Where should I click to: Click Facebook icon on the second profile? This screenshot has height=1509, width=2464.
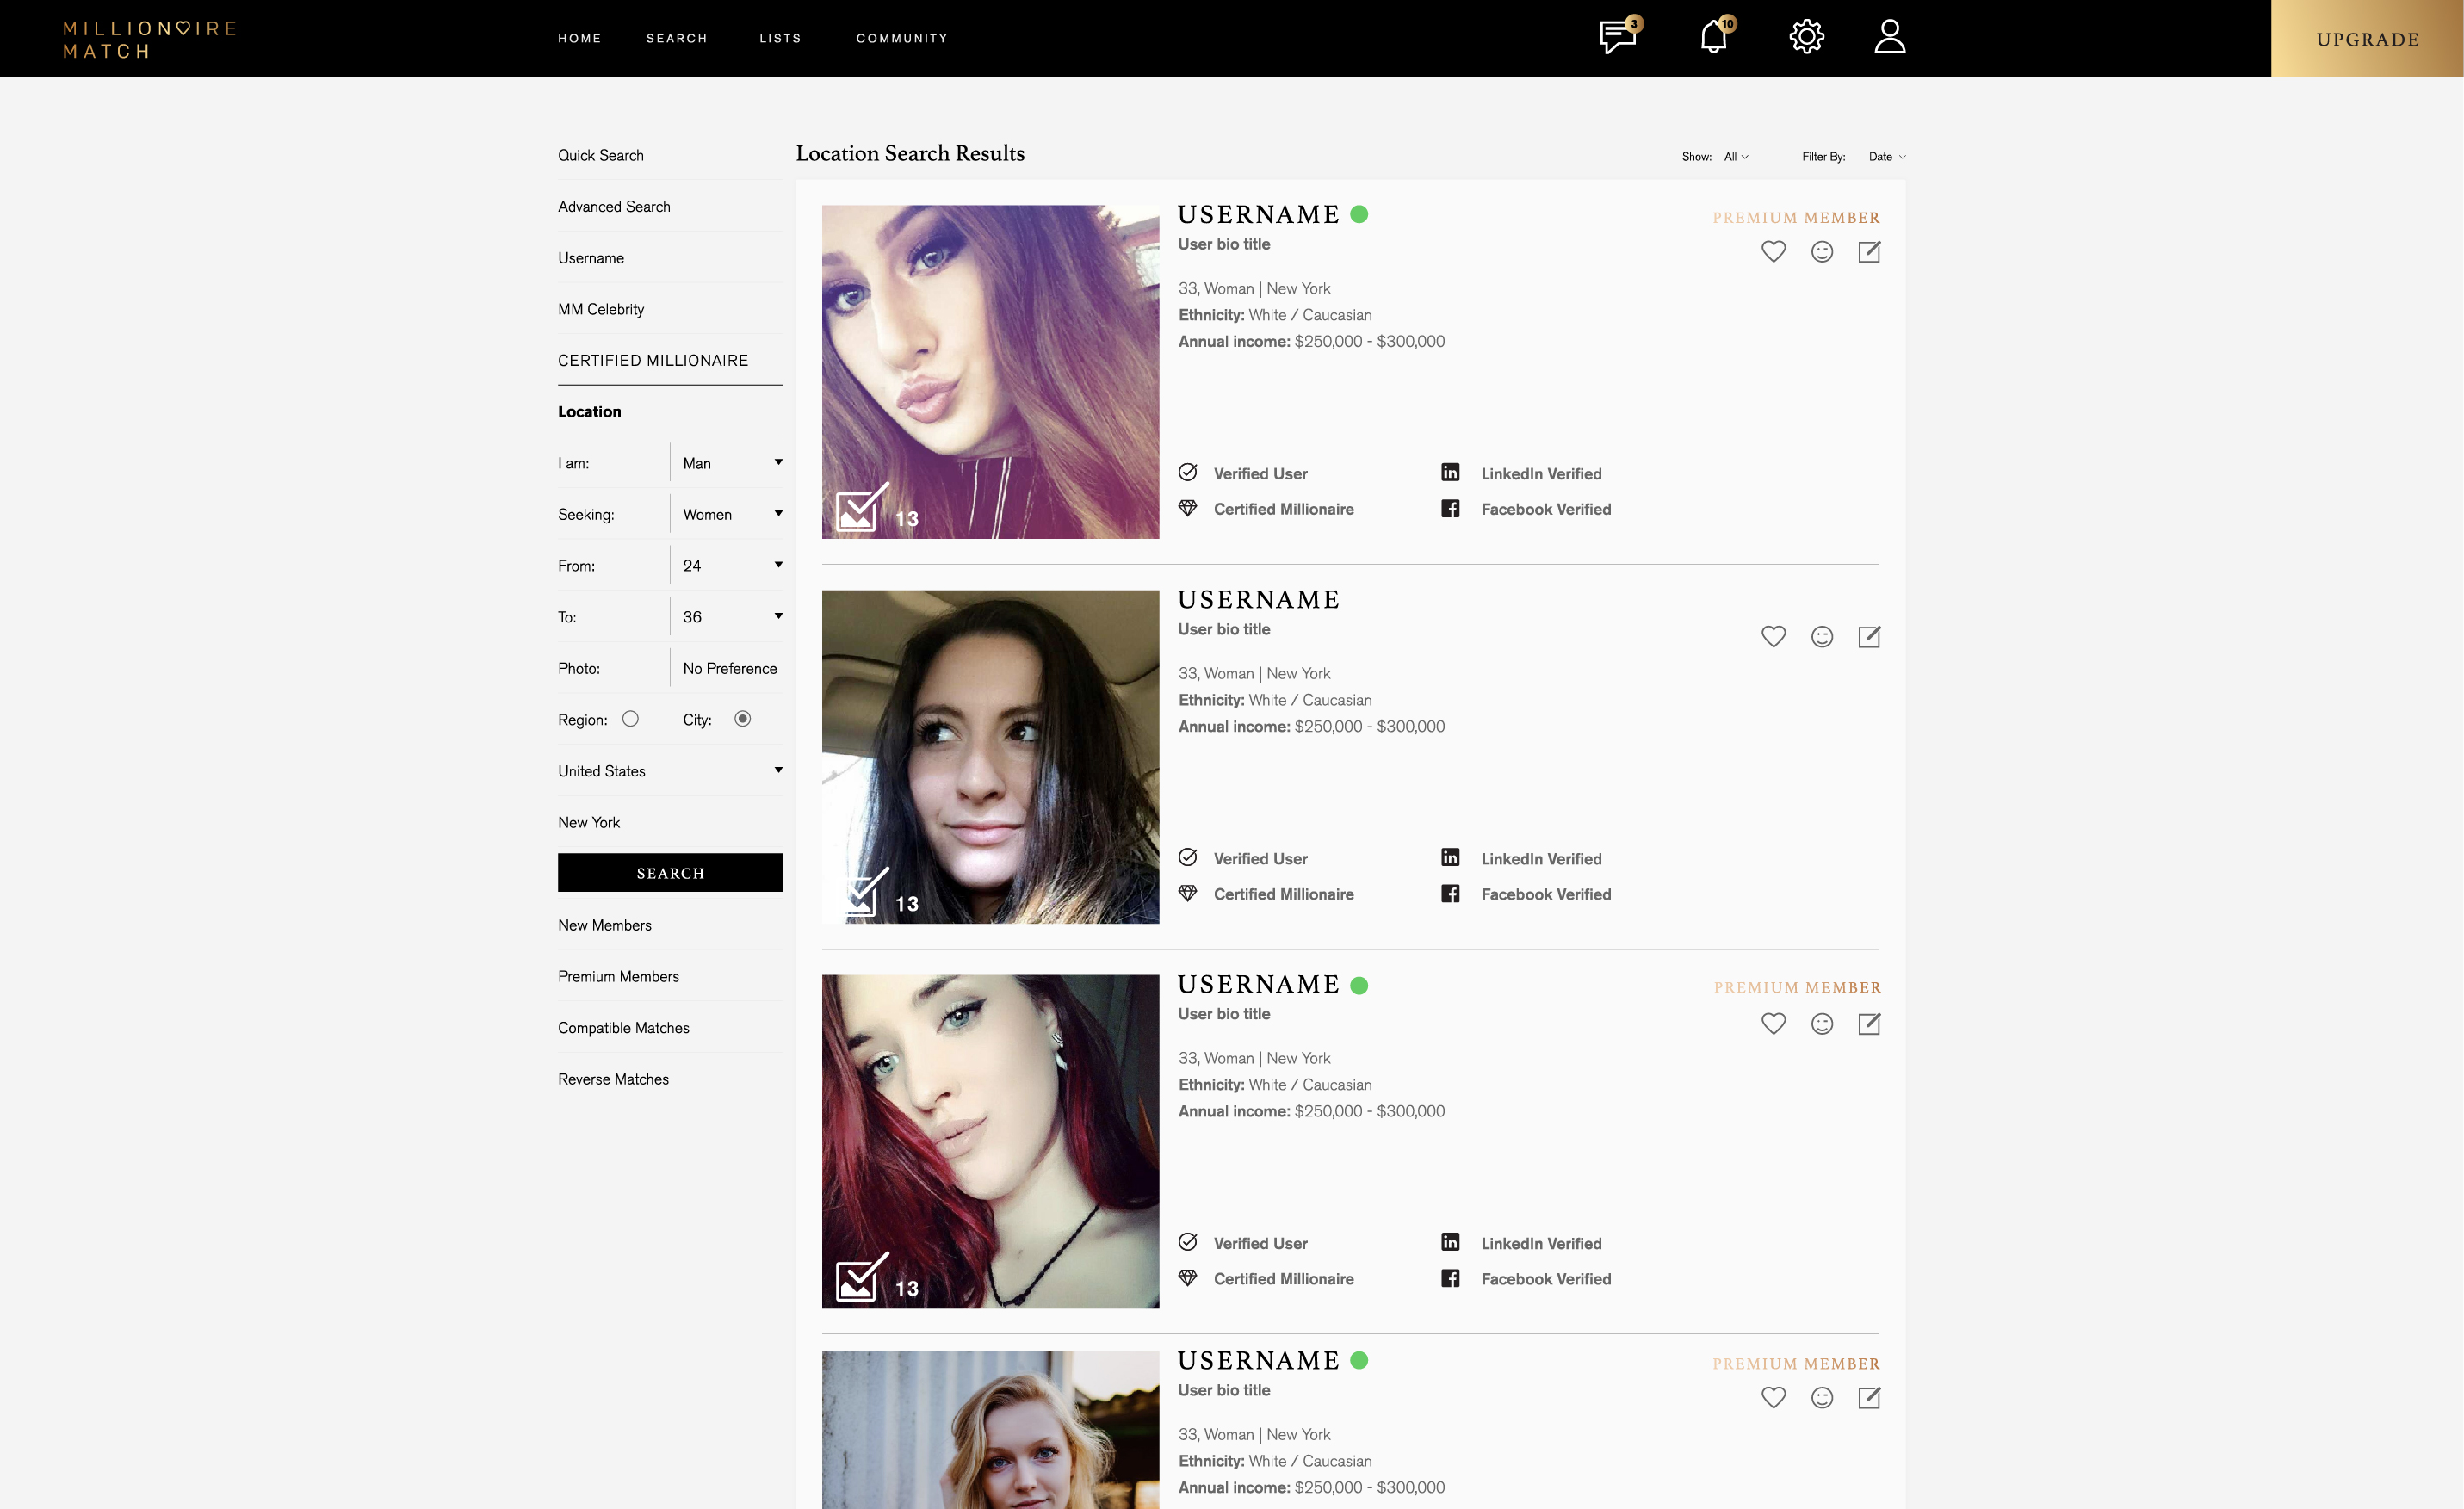click(1450, 893)
